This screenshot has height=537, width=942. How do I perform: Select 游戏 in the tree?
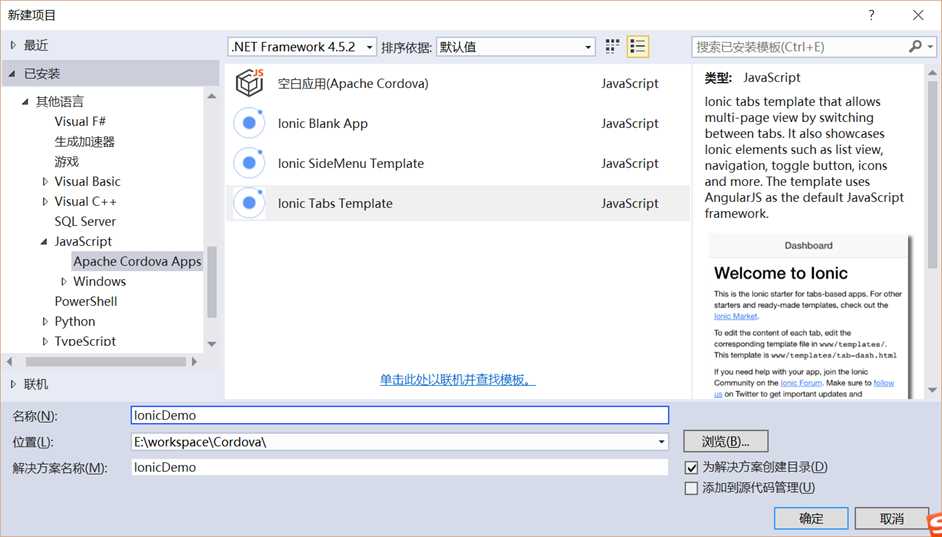click(67, 162)
